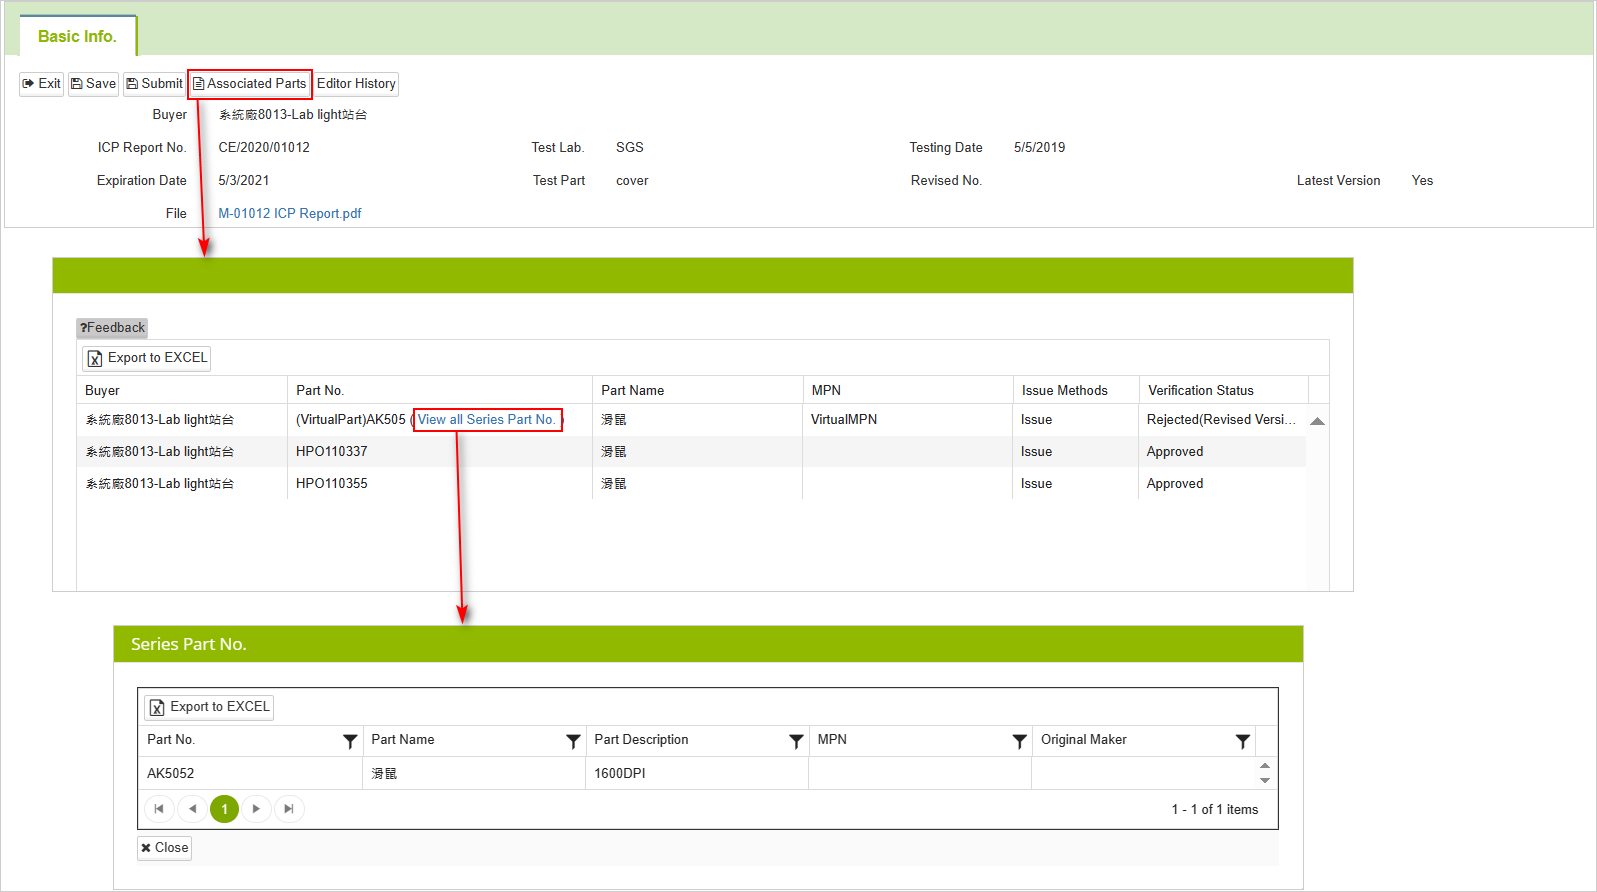
Task: Export Series Part No. list to EXCEL
Action: [x=209, y=707]
